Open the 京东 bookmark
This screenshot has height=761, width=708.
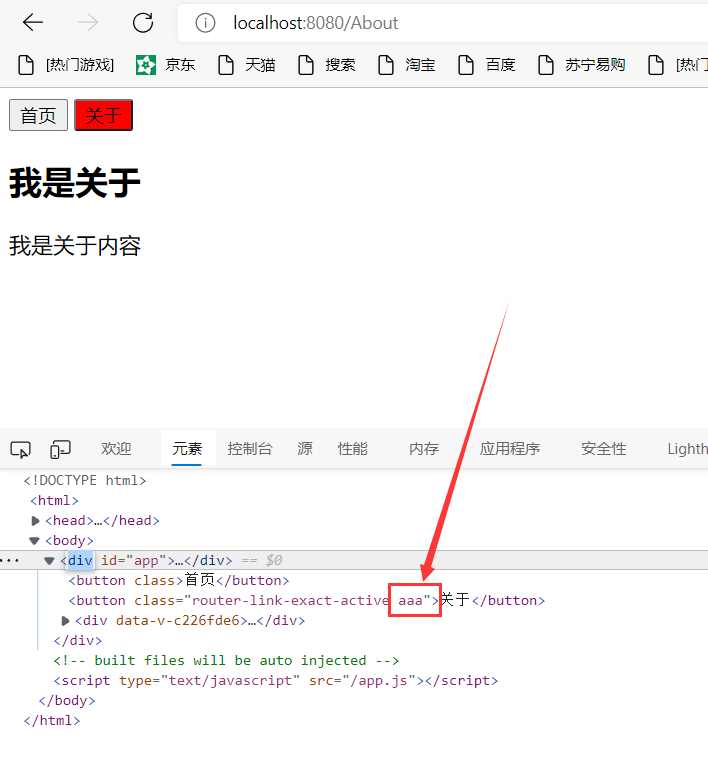point(166,65)
